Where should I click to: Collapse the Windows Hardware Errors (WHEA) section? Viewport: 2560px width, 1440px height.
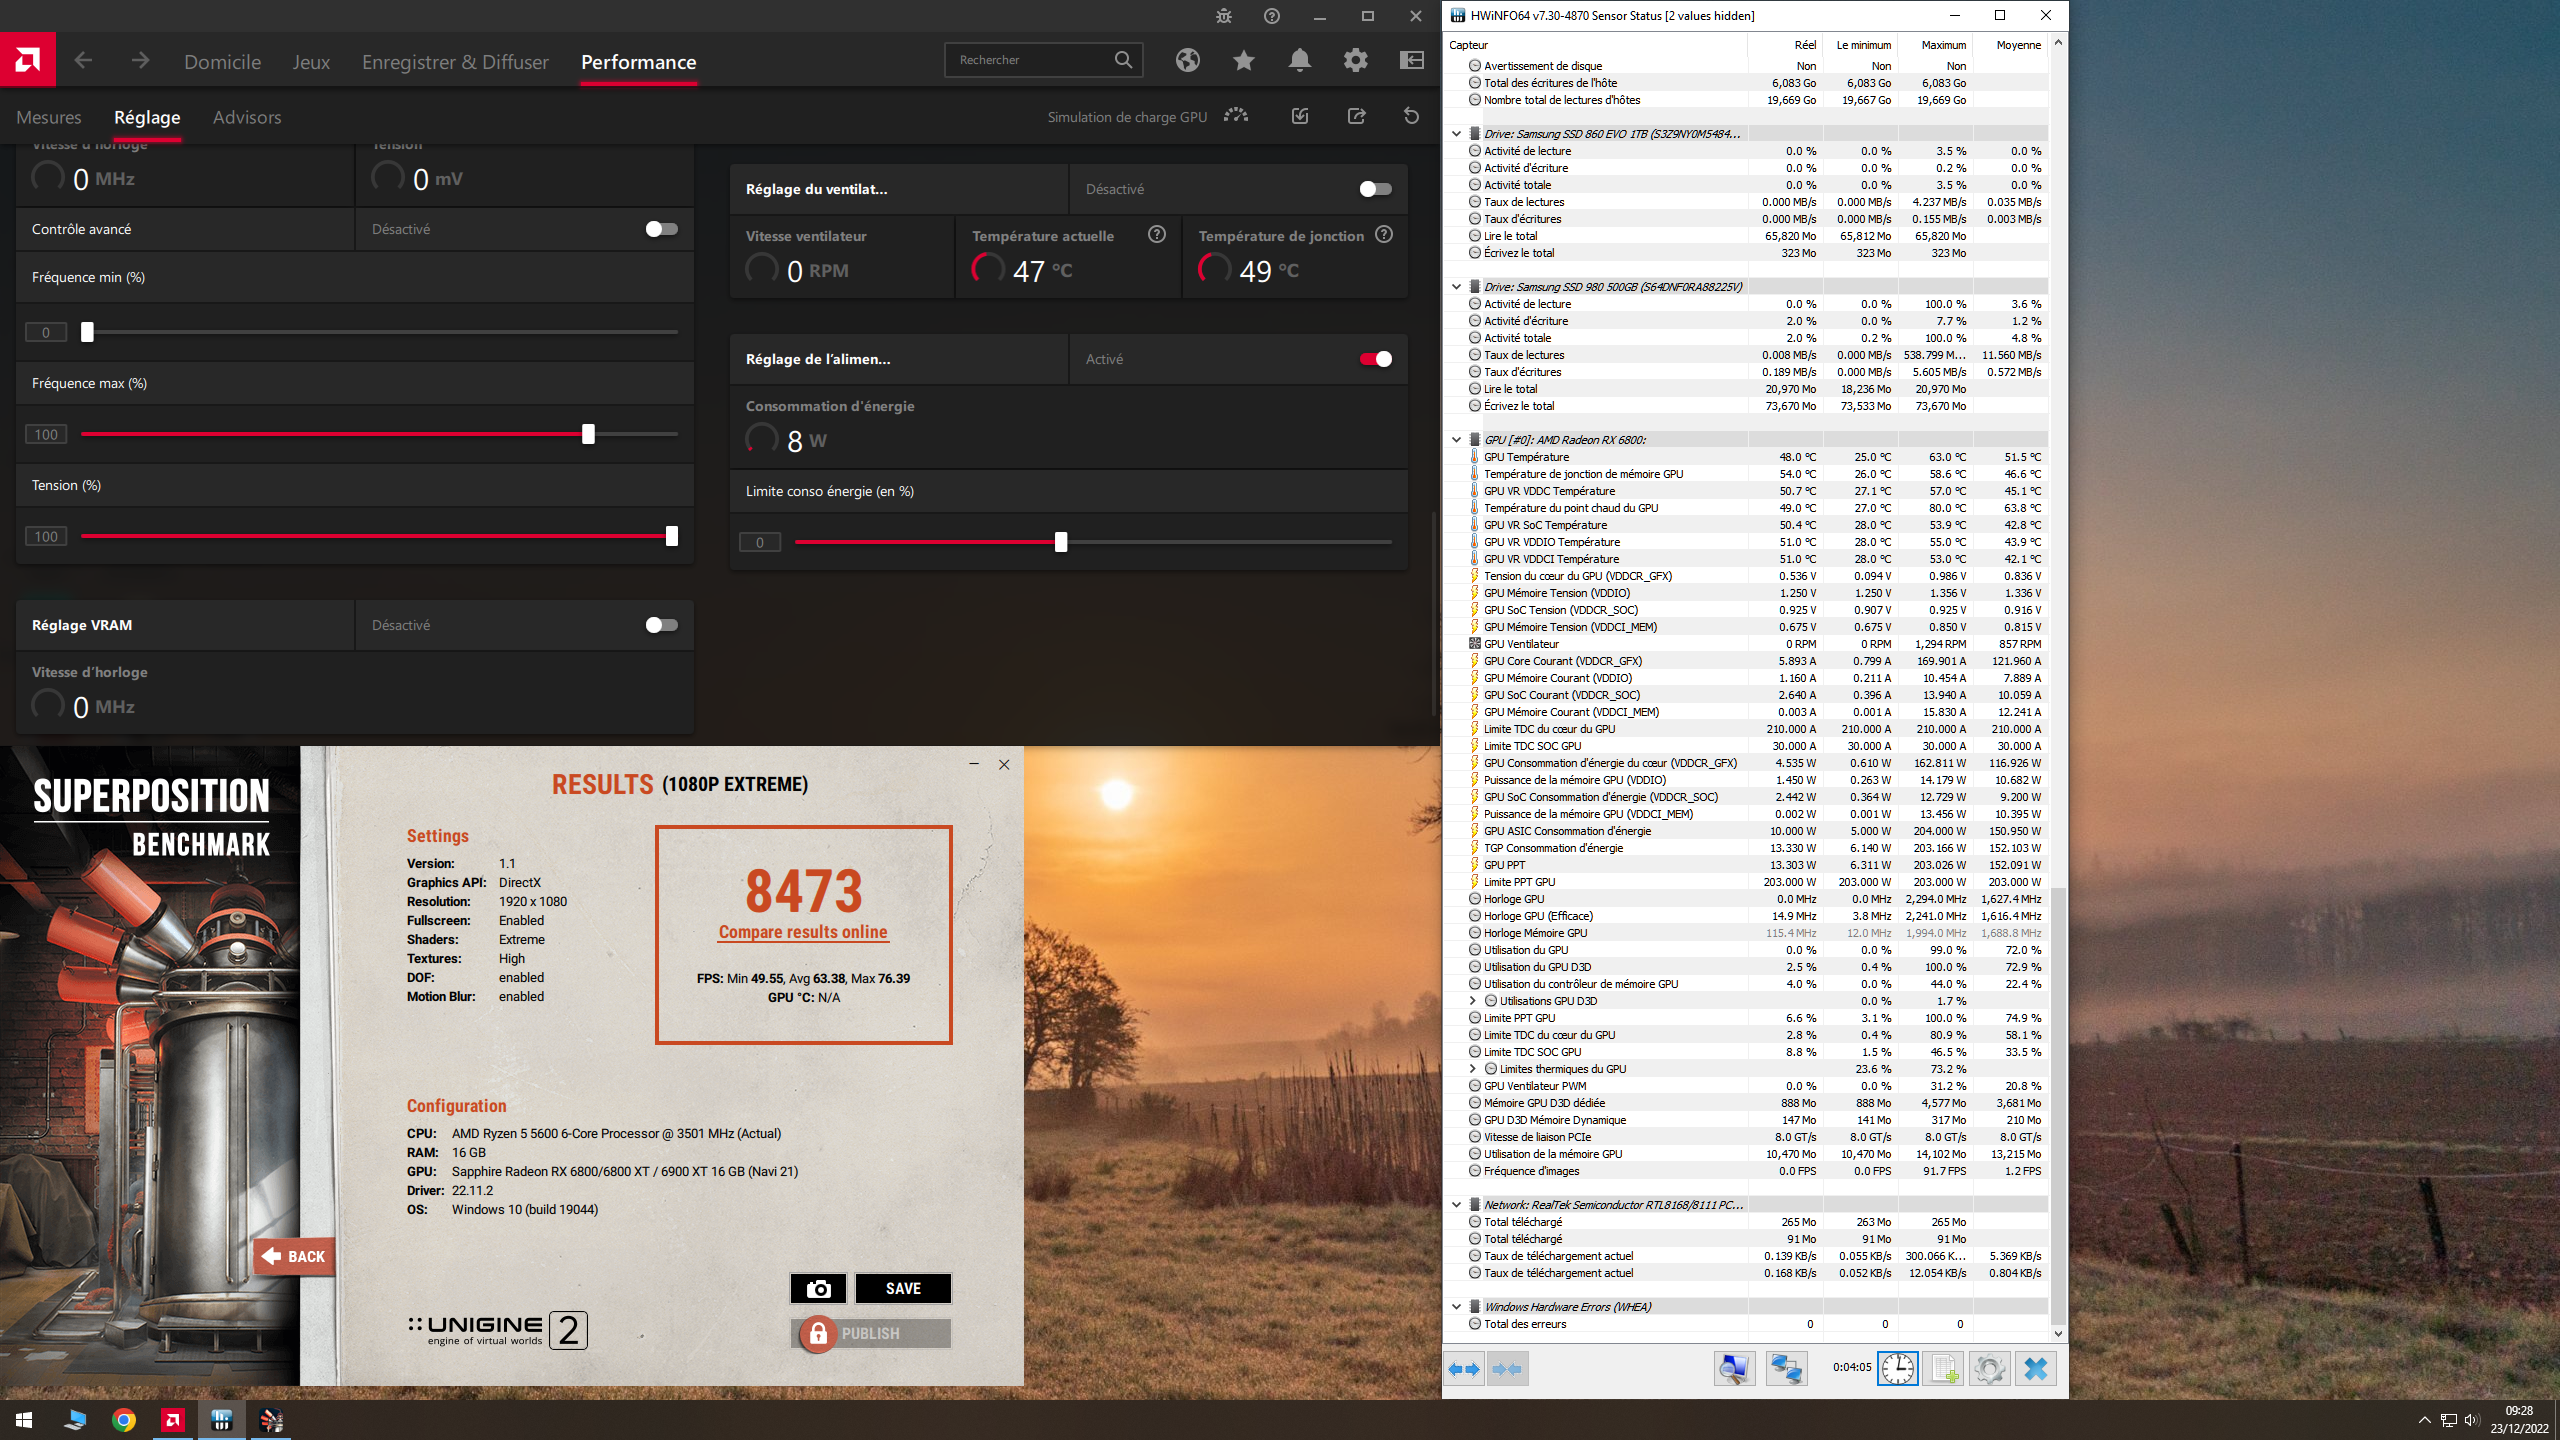click(1457, 1307)
